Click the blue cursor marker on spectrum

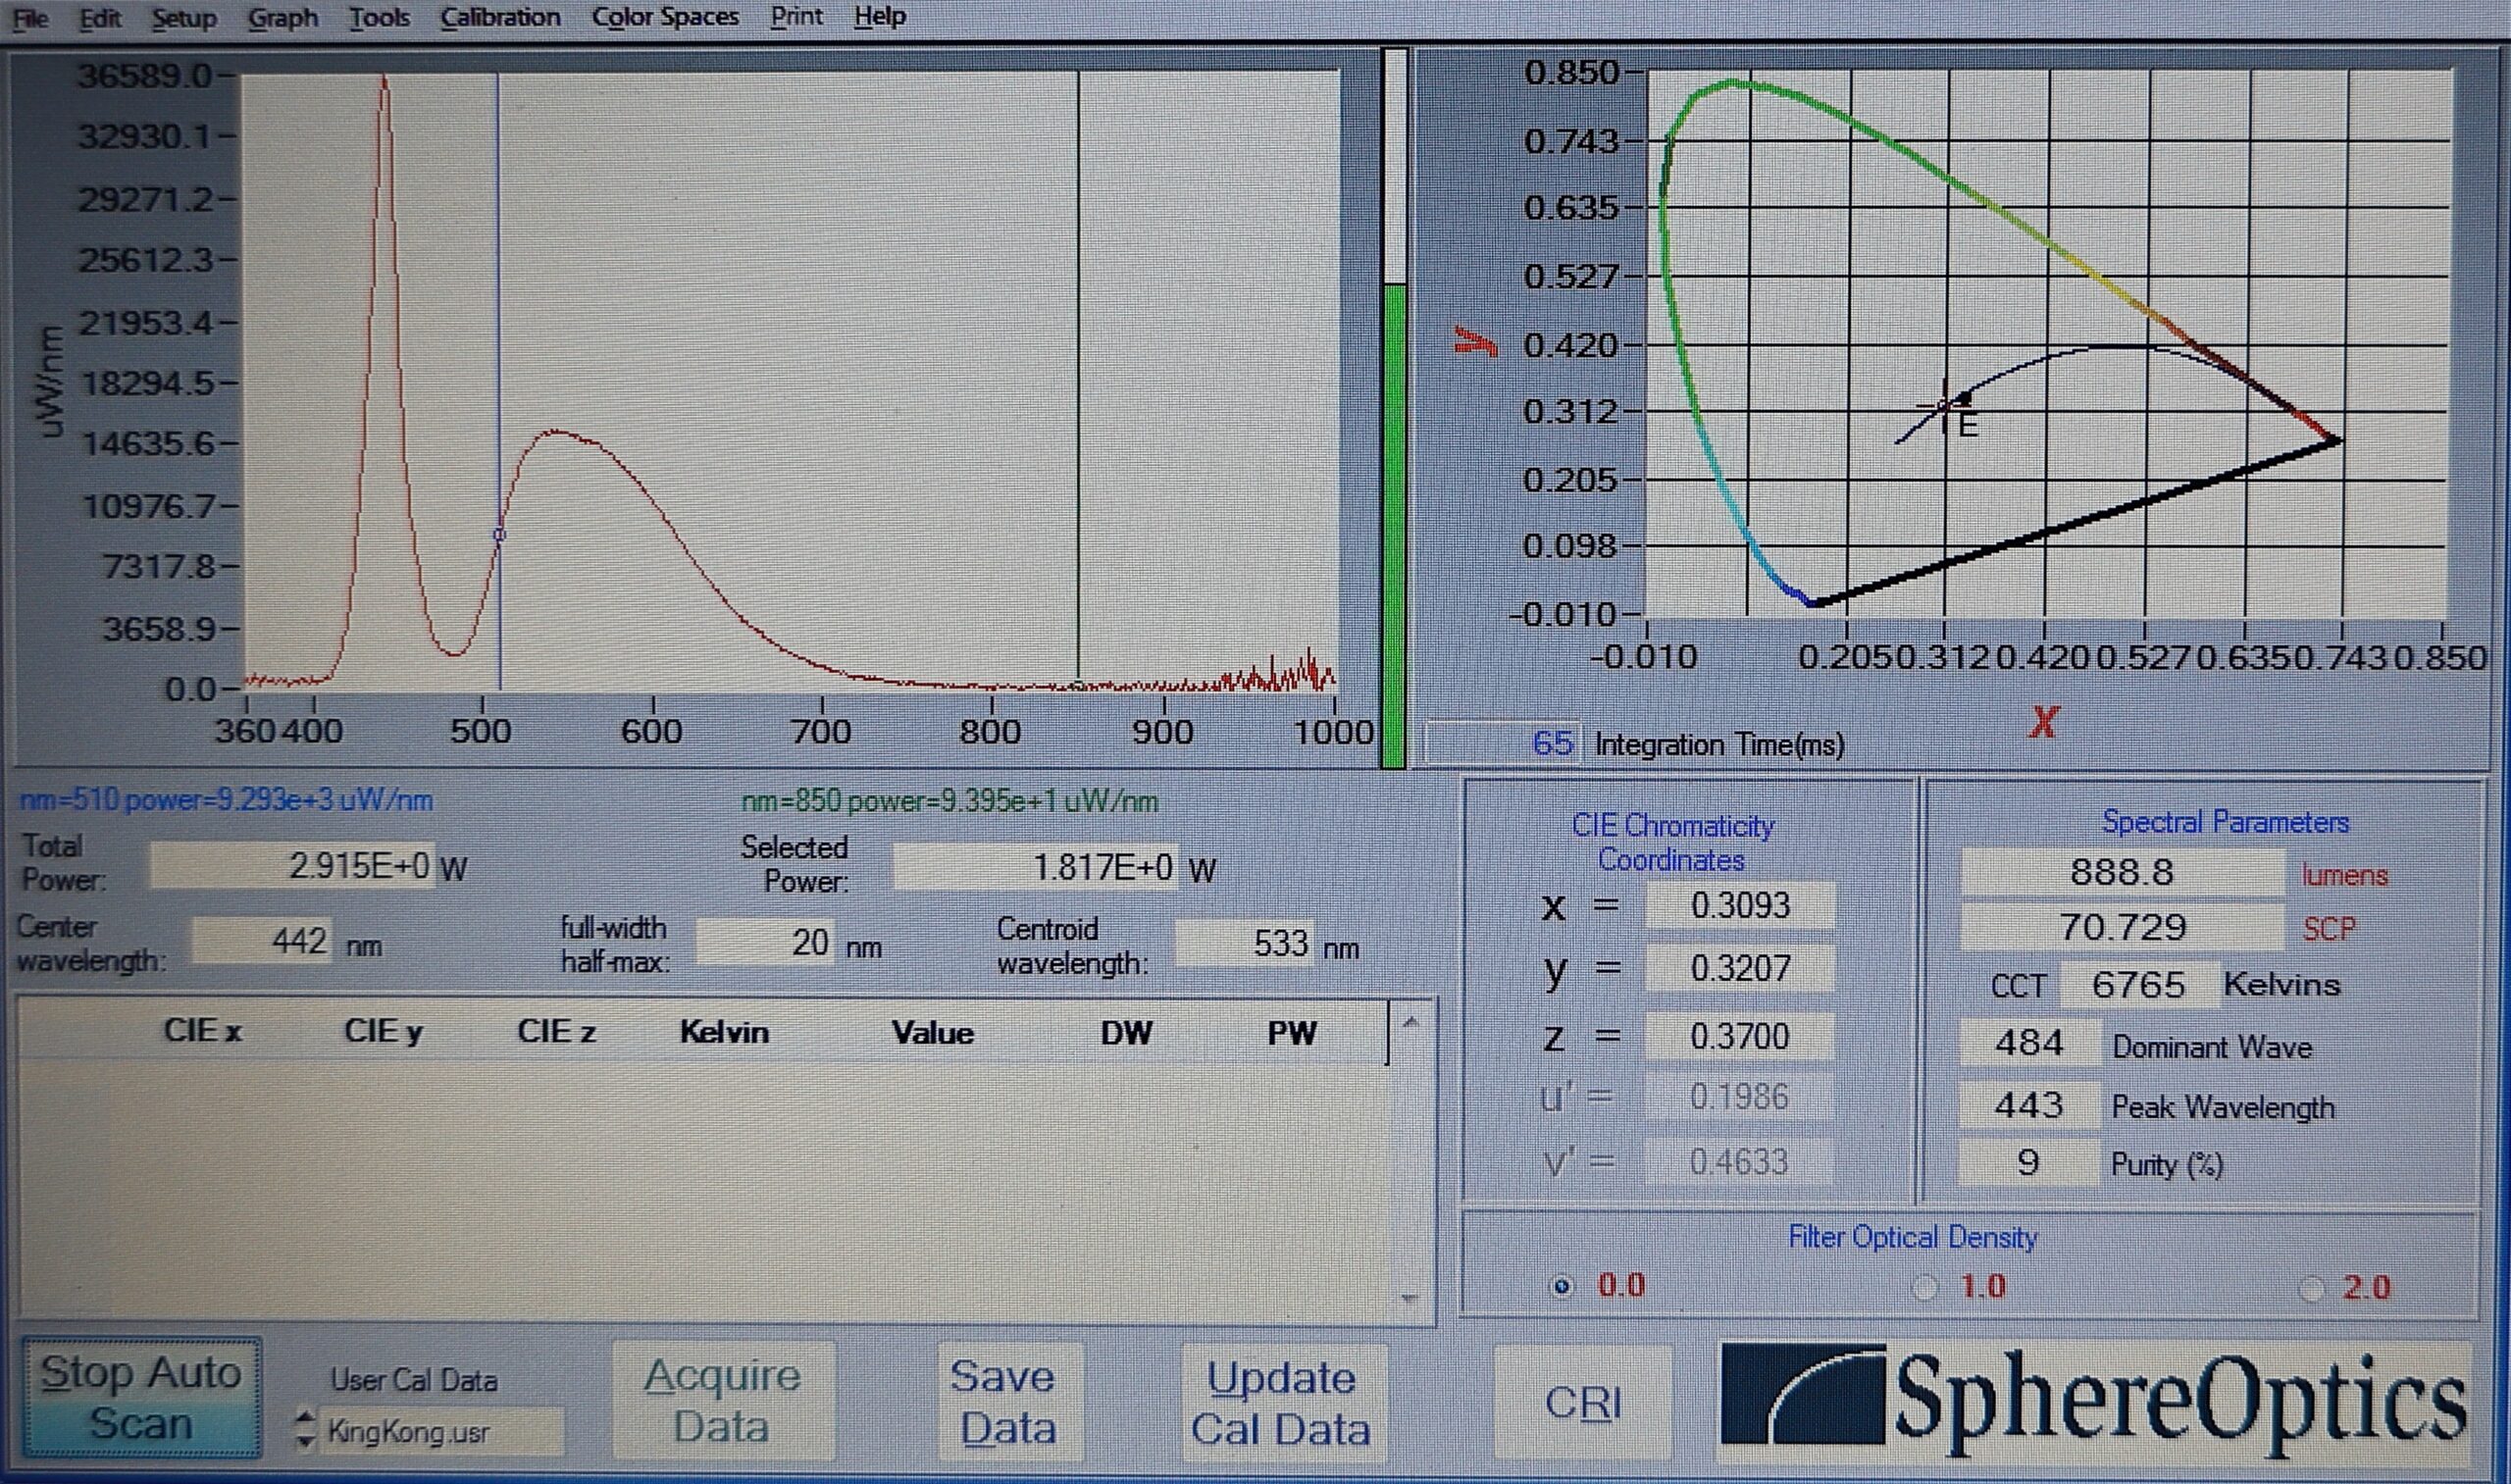pyautogui.click(x=500, y=535)
